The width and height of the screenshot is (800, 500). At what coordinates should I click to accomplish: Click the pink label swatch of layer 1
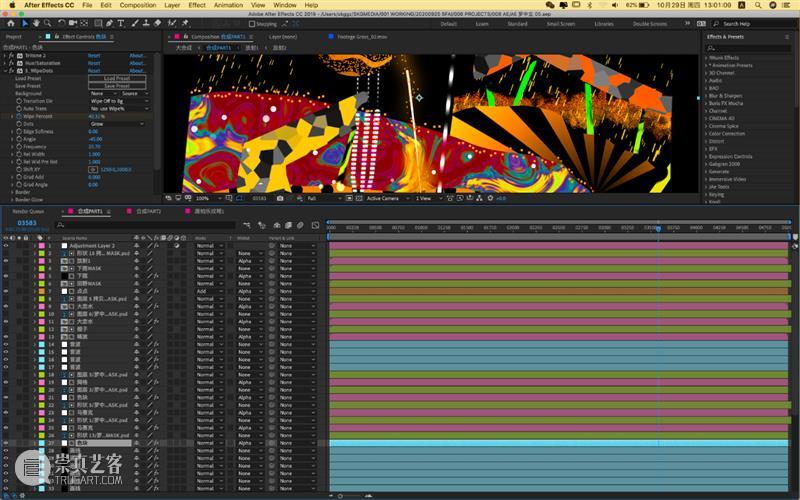pyautogui.click(x=41, y=245)
